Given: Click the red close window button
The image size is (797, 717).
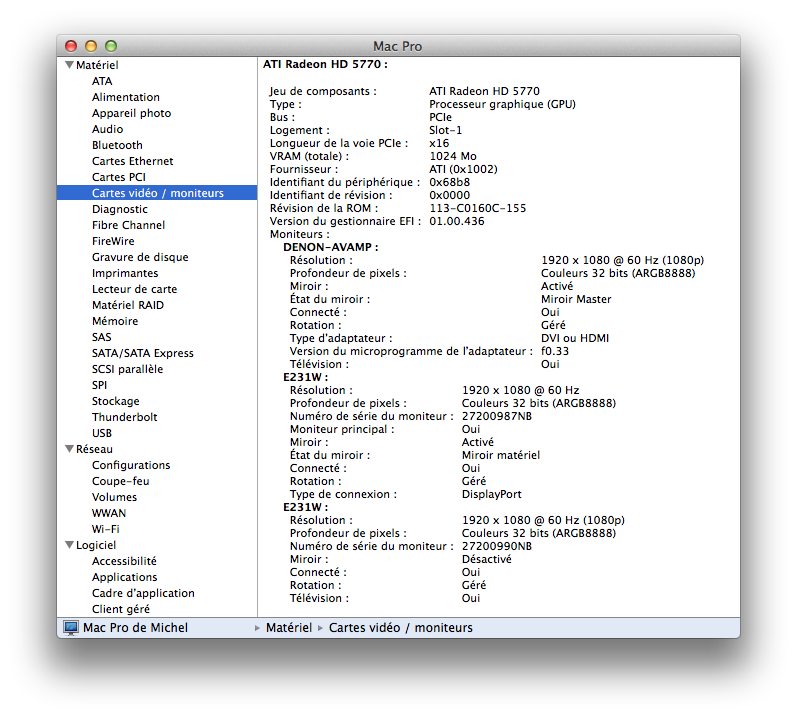Looking at the screenshot, I should [71, 46].
